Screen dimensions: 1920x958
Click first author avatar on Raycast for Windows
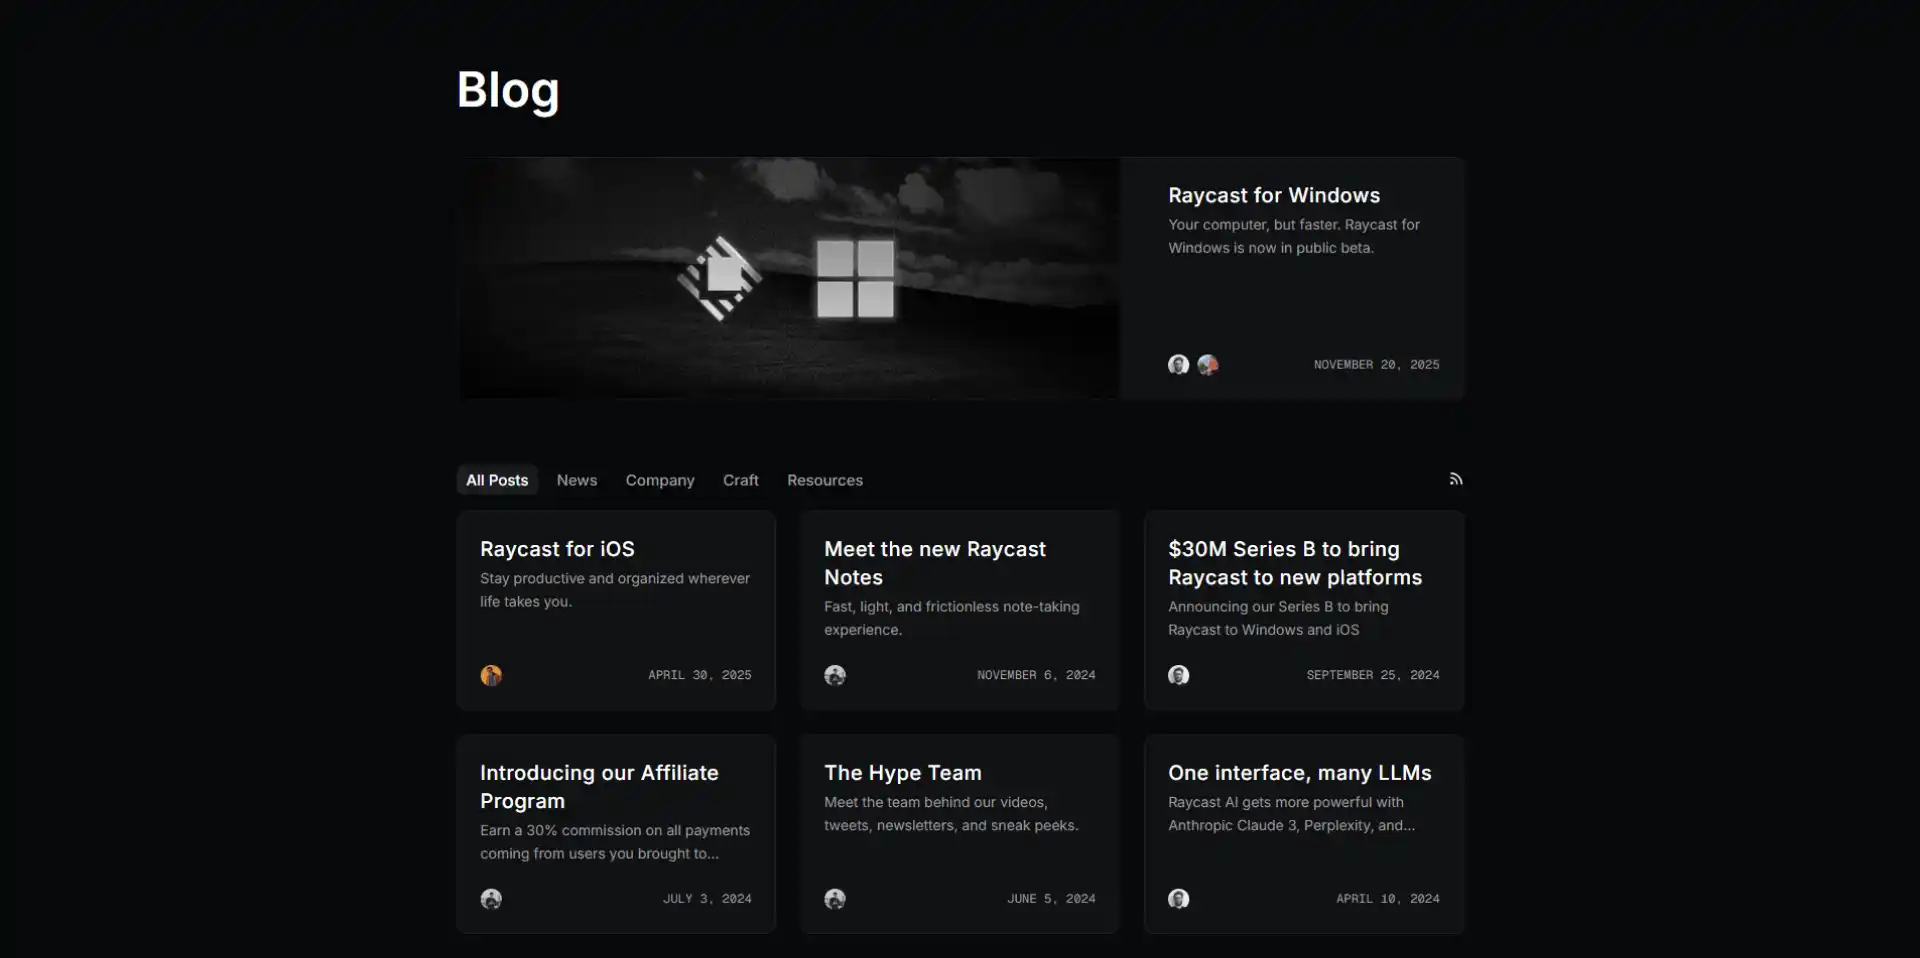[1179, 365]
